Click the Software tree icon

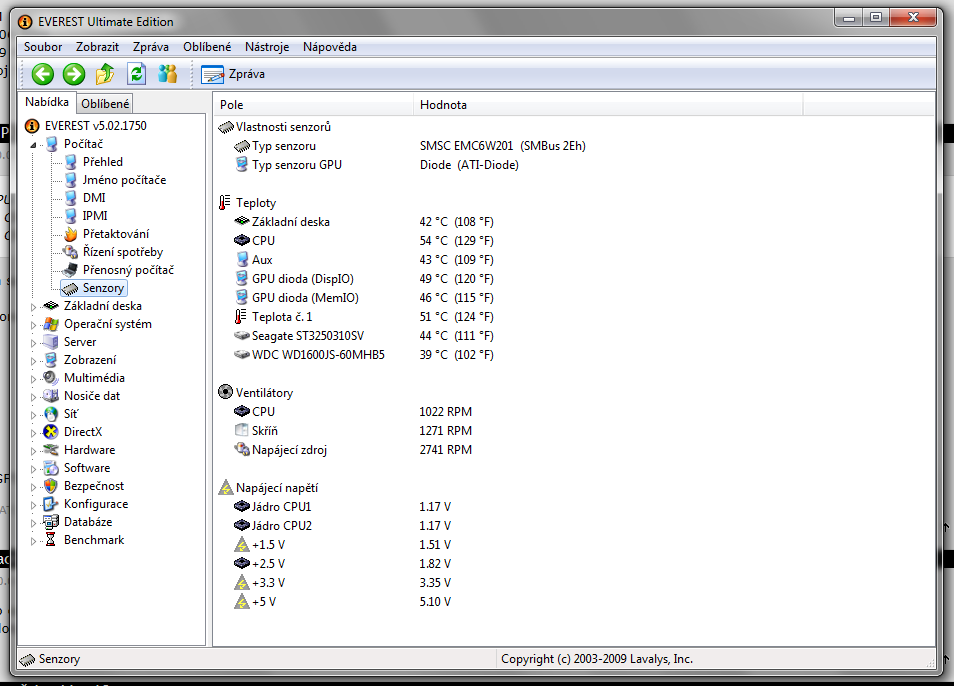tap(51, 468)
